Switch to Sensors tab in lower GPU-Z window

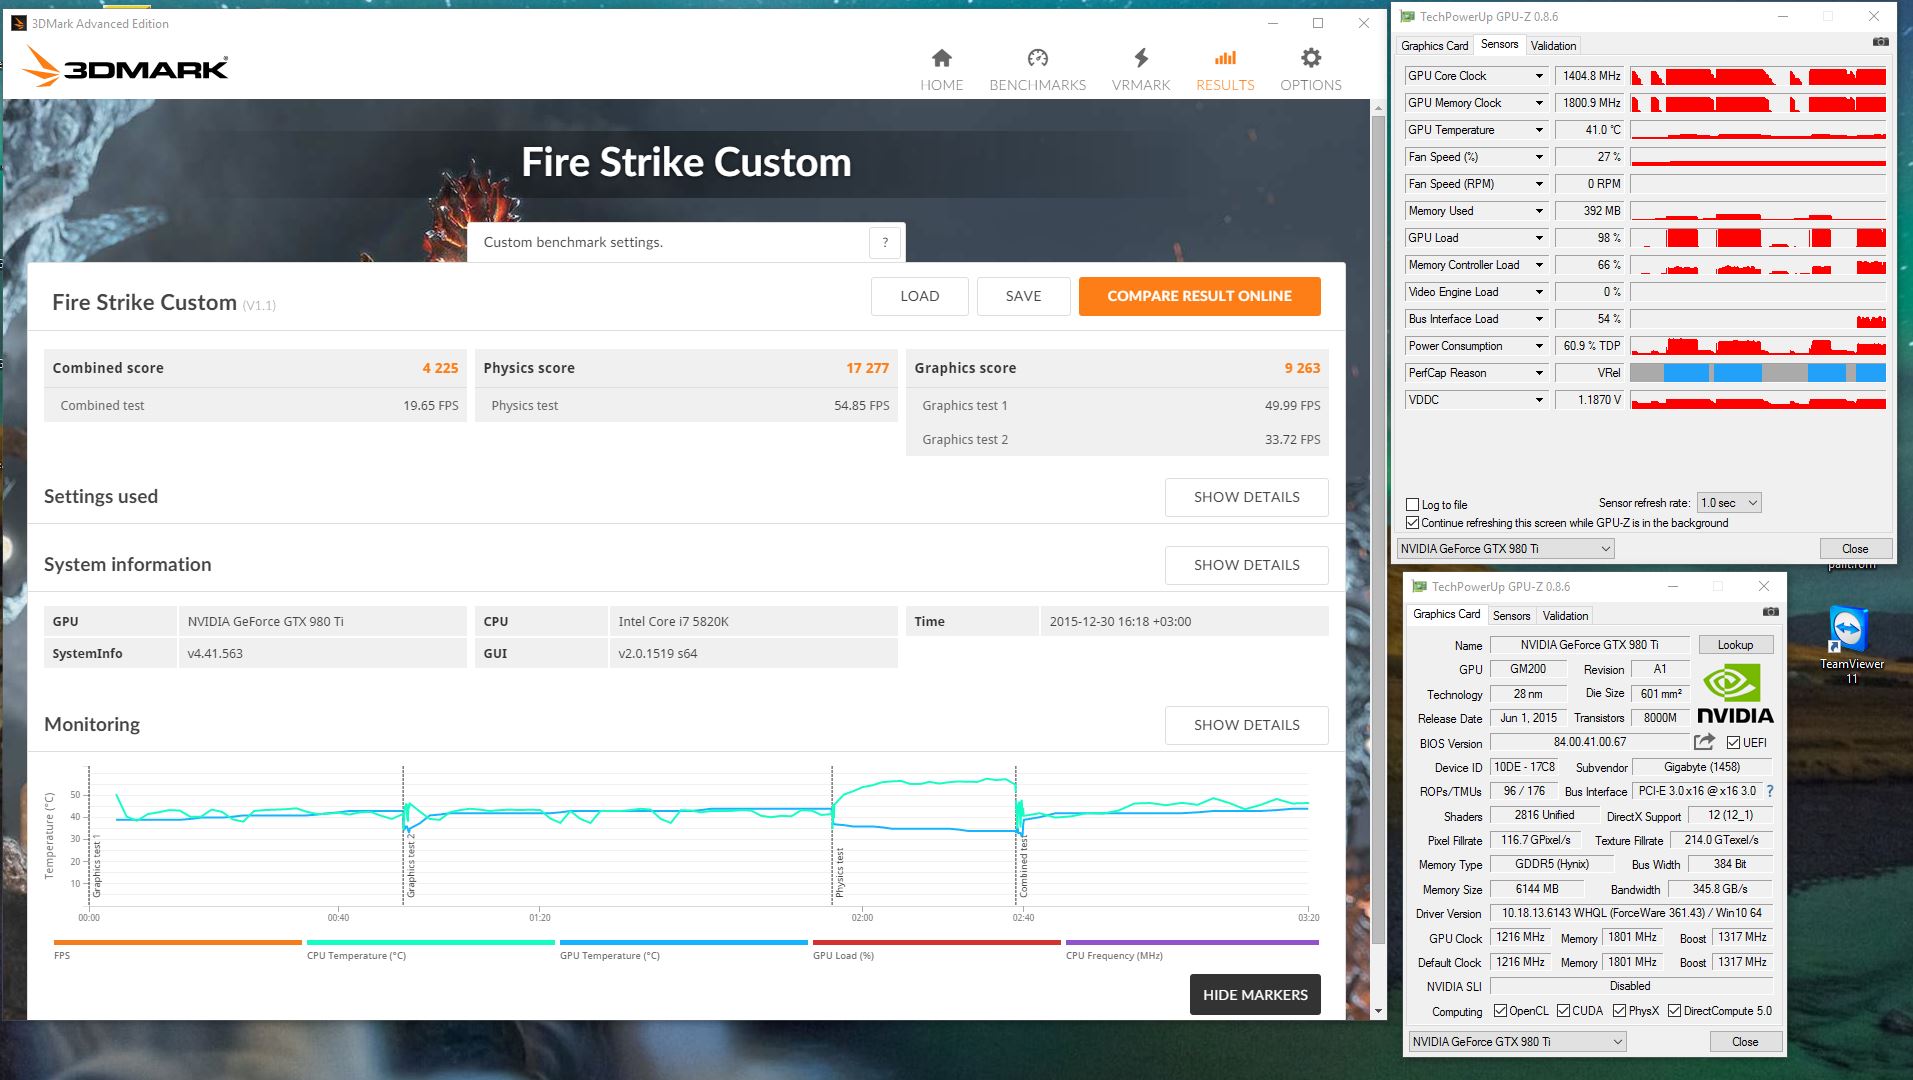click(1511, 616)
